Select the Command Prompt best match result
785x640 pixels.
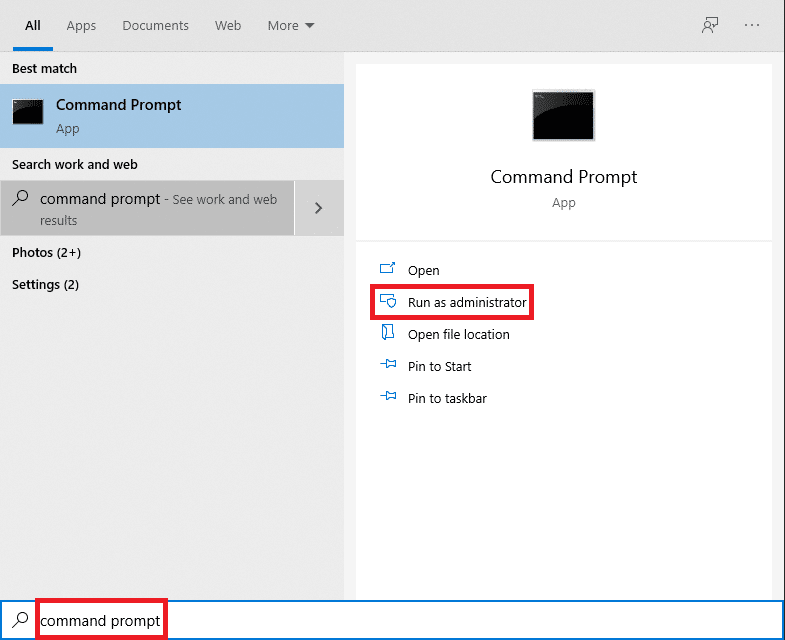pos(172,116)
